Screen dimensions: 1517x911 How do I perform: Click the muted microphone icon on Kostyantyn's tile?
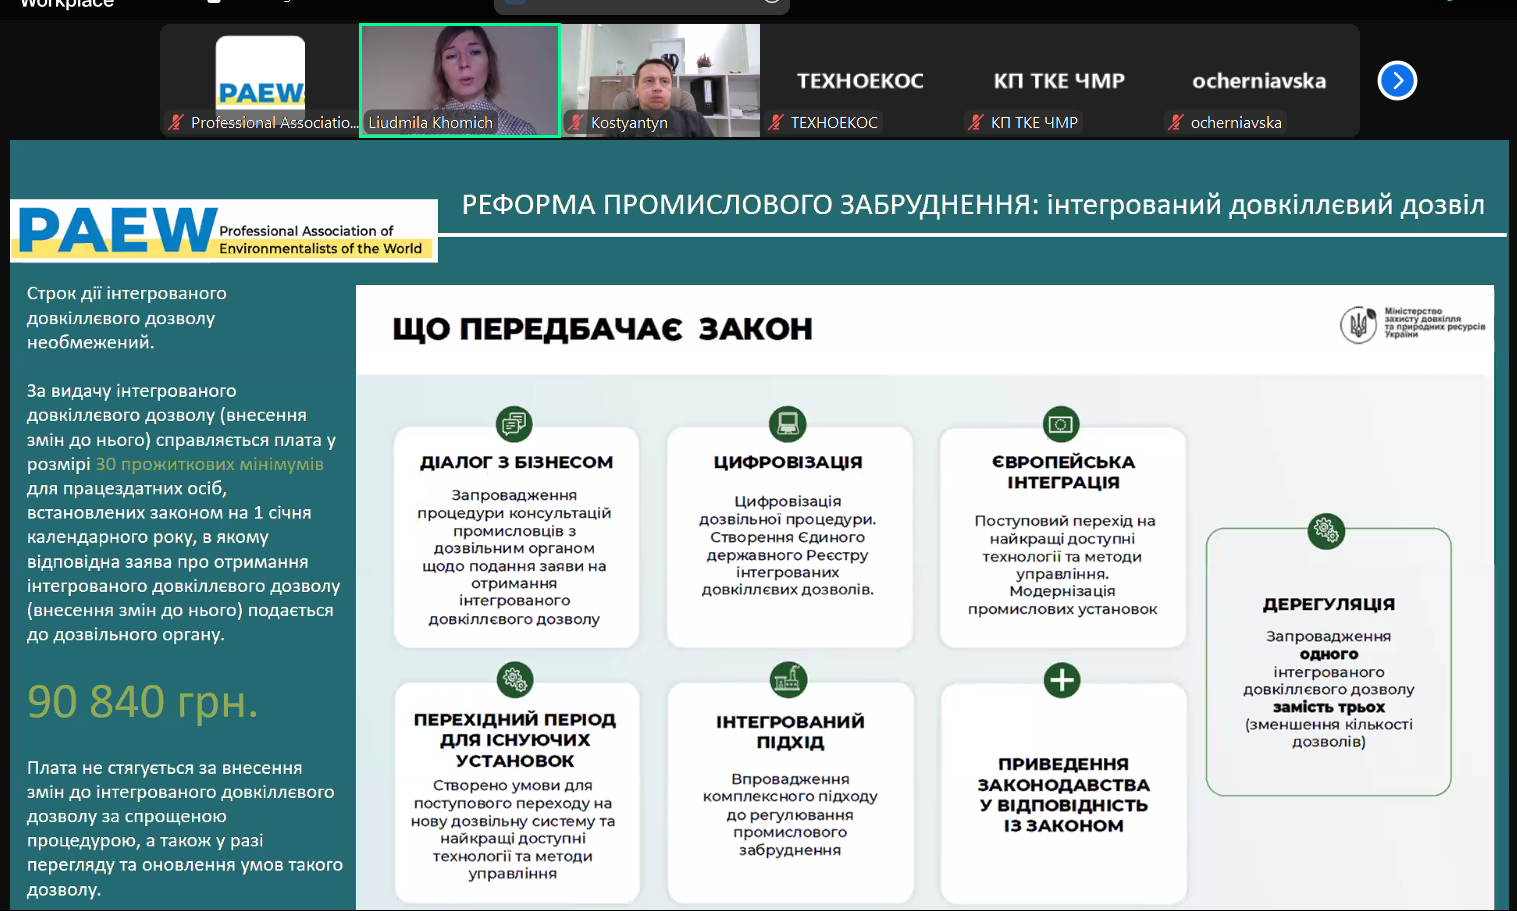tap(576, 123)
